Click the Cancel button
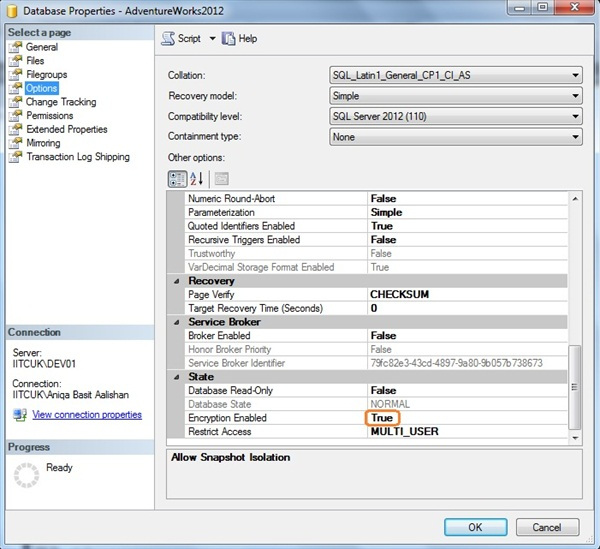Viewport: 600px width, 549px height. tap(547, 527)
